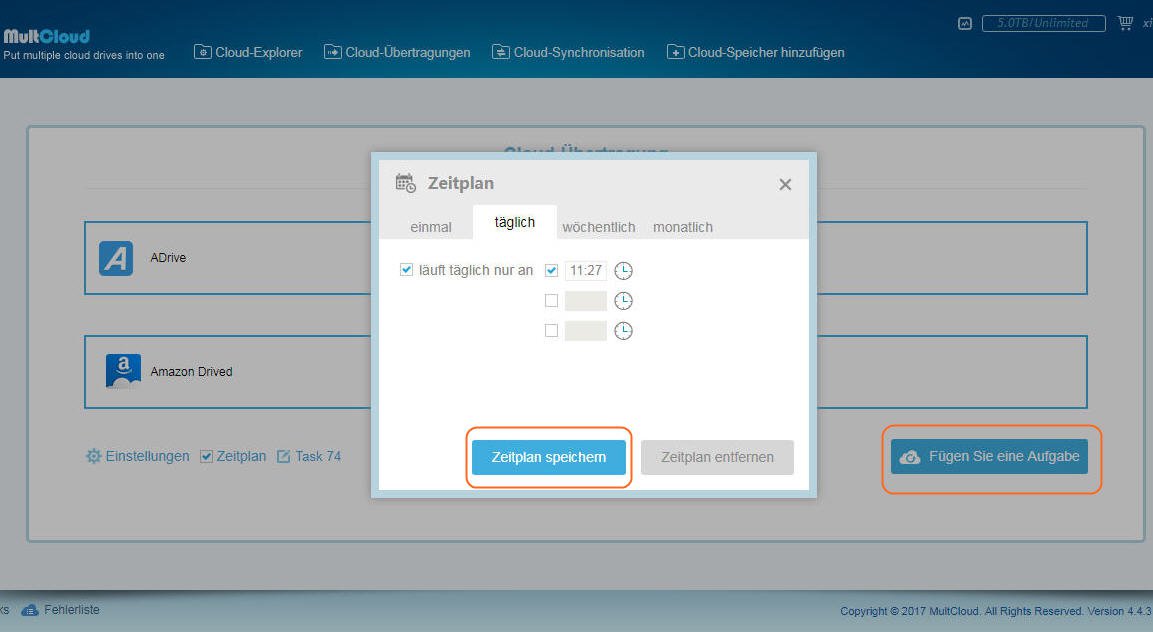
Task: Open the shopping cart icon
Action: click(x=1125, y=23)
